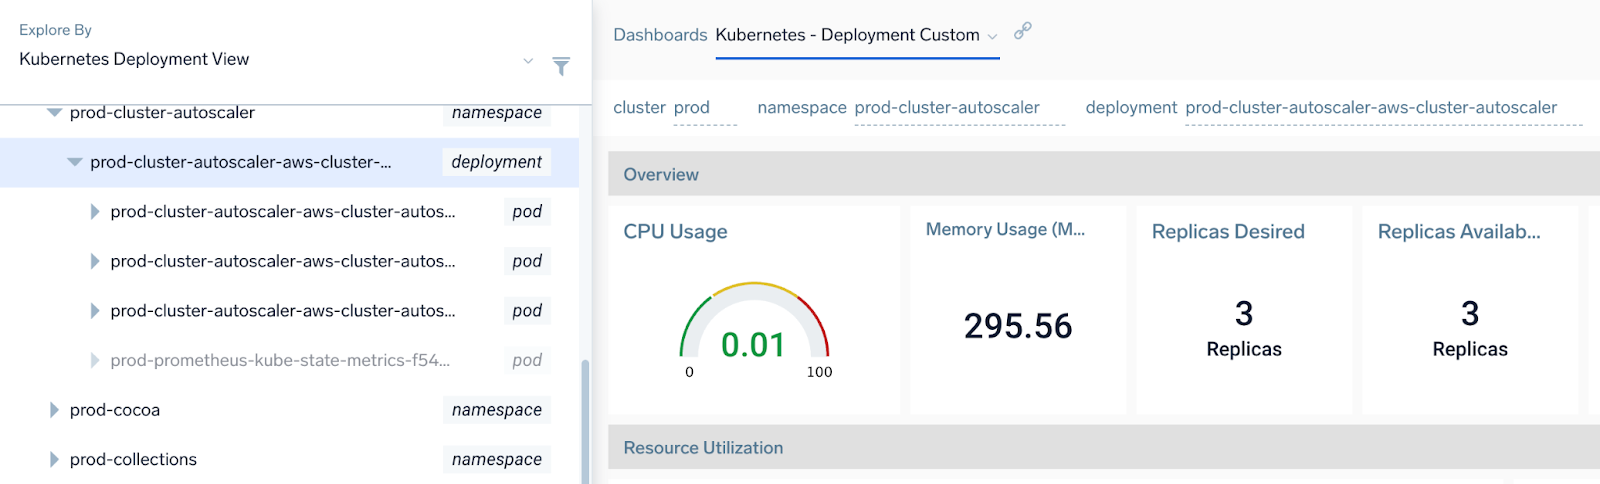Go to Dashboards breadcrumb
The height and width of the screenshot is (484, 1600).
[x=659, y=35]
